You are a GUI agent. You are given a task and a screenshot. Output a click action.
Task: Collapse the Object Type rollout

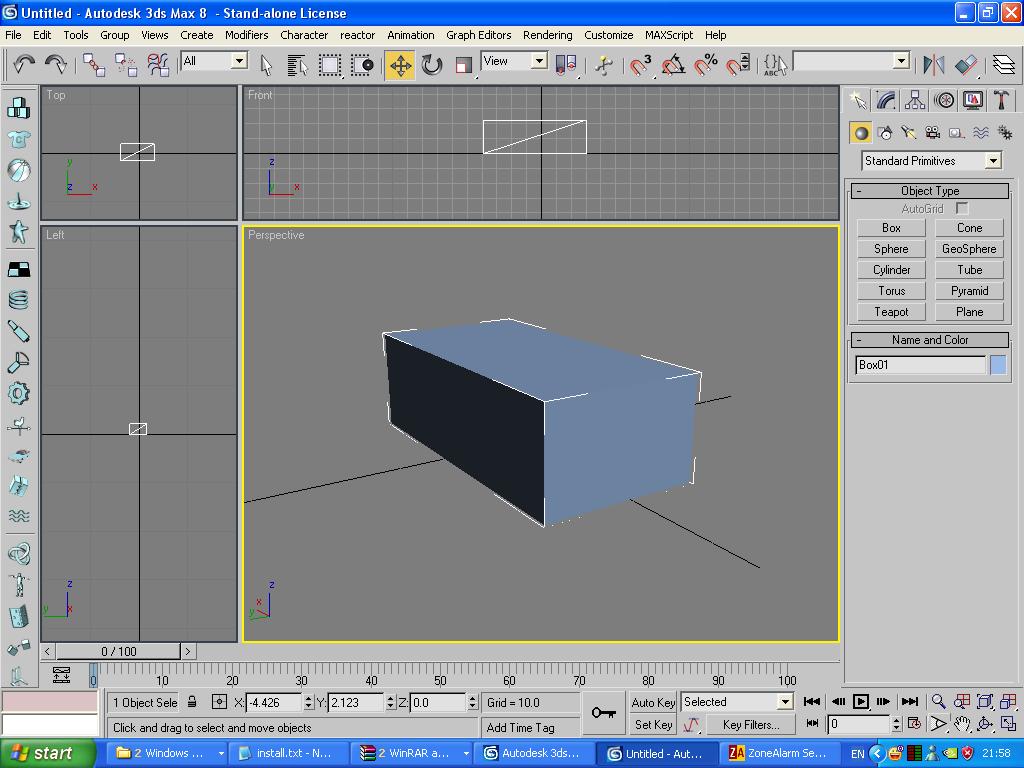pos(929,191)
